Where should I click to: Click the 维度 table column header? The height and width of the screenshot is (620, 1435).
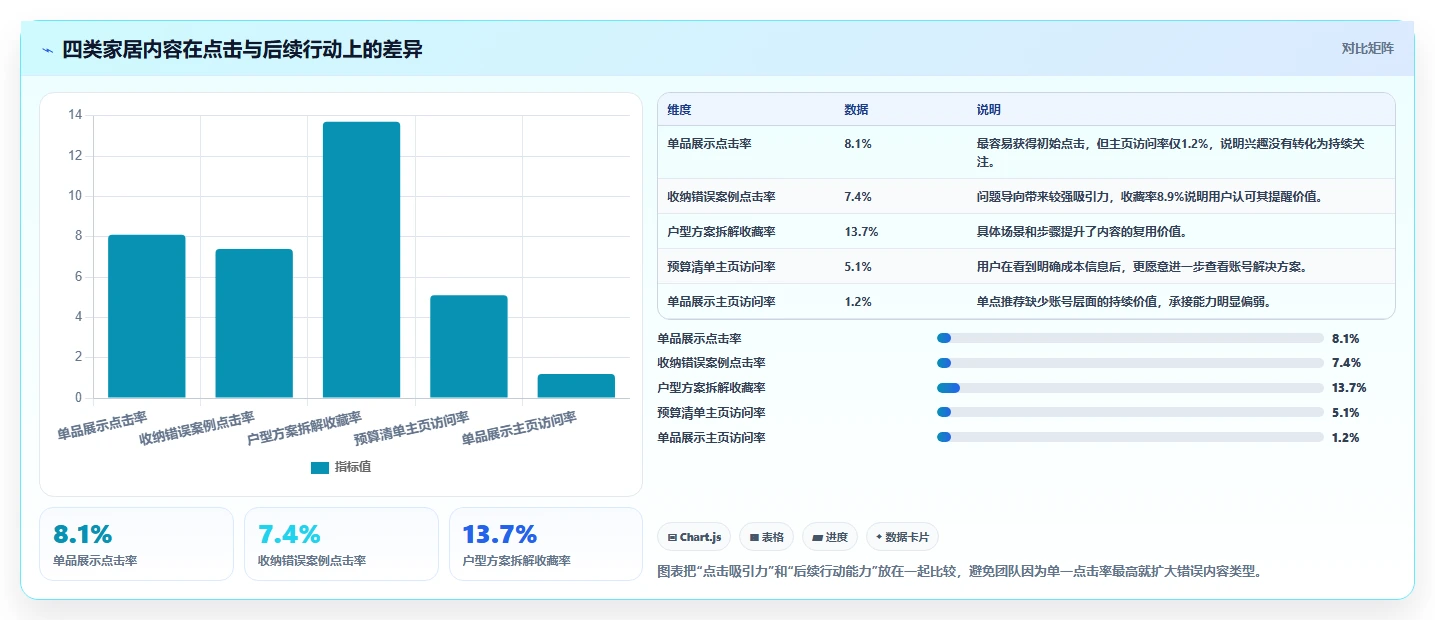680,110
